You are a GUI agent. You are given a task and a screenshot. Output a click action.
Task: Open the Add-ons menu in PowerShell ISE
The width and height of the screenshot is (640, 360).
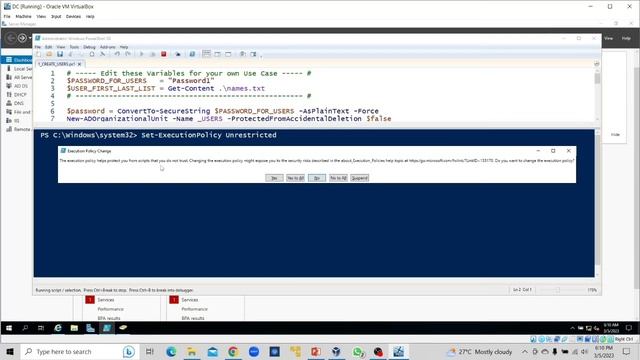(107, 47)
